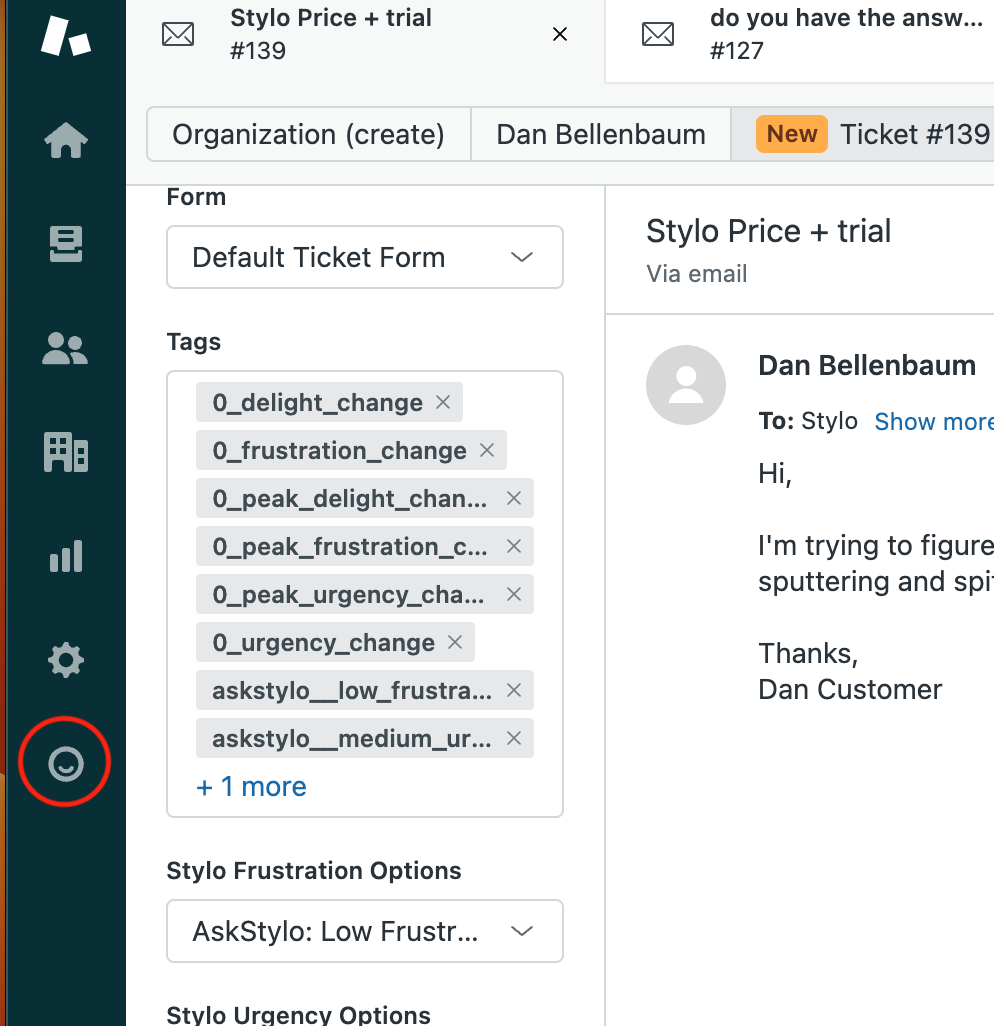994x1026 pixels.
Task: Click the Dan Bellenbaum sender name
Action: 866,365
